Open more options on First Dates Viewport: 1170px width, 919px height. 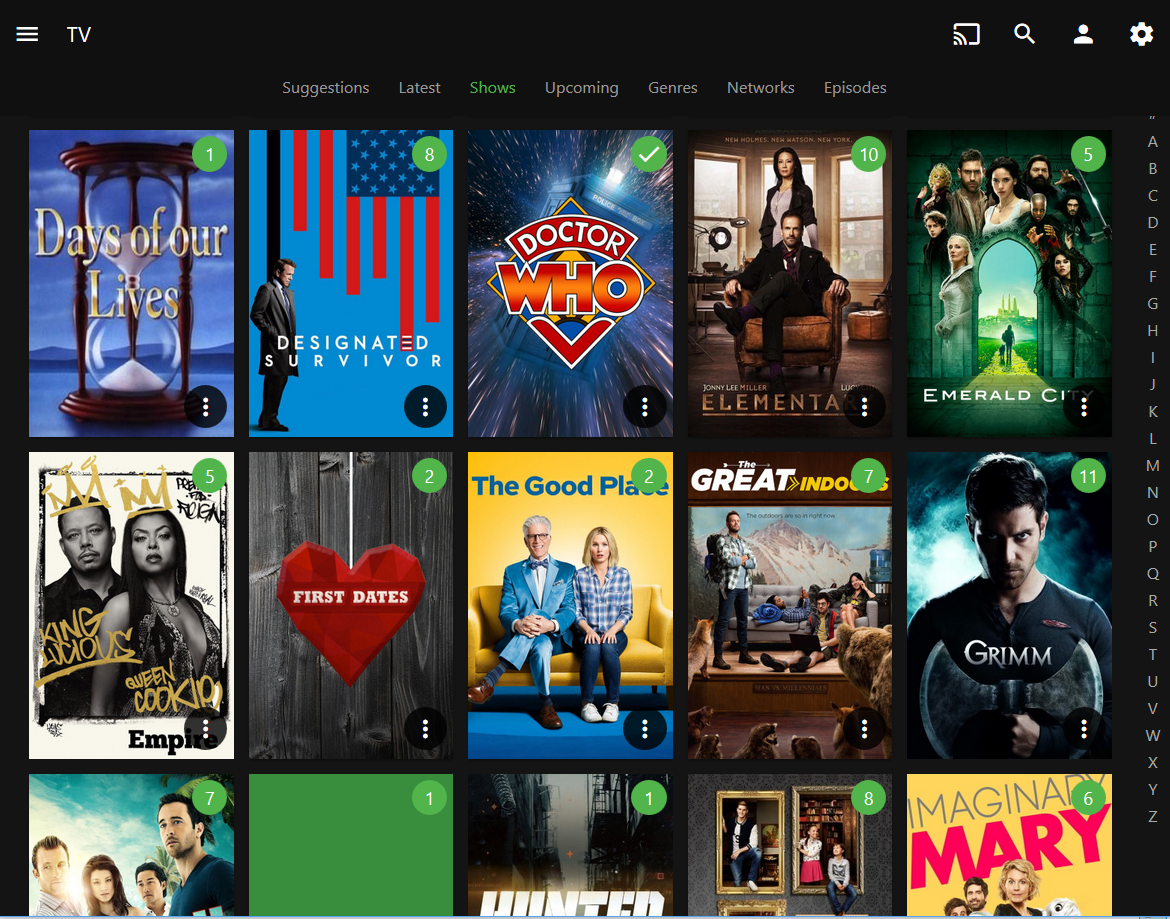click(x=425, y=729)
